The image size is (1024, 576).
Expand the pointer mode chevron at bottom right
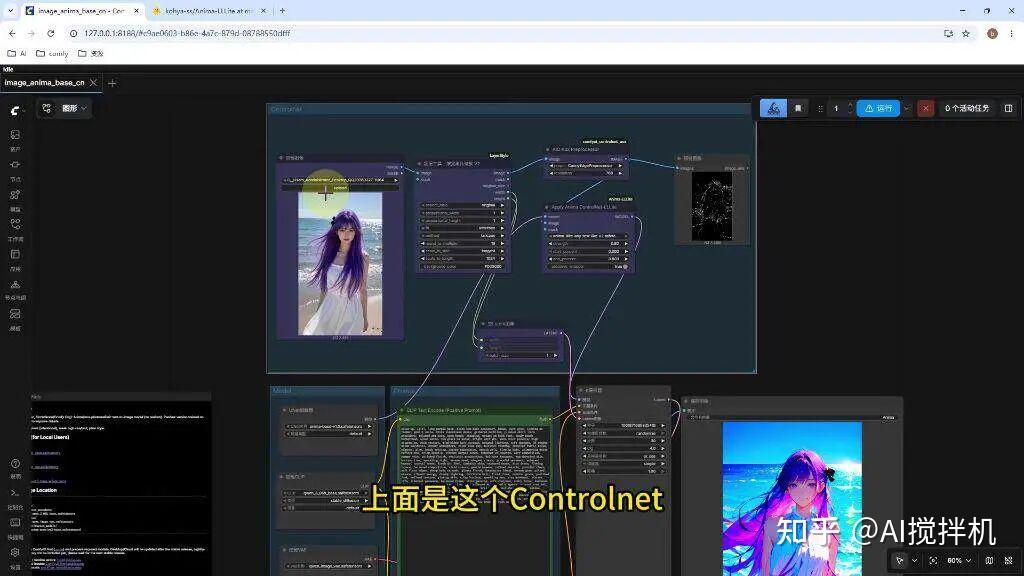(x=914, y=560)
